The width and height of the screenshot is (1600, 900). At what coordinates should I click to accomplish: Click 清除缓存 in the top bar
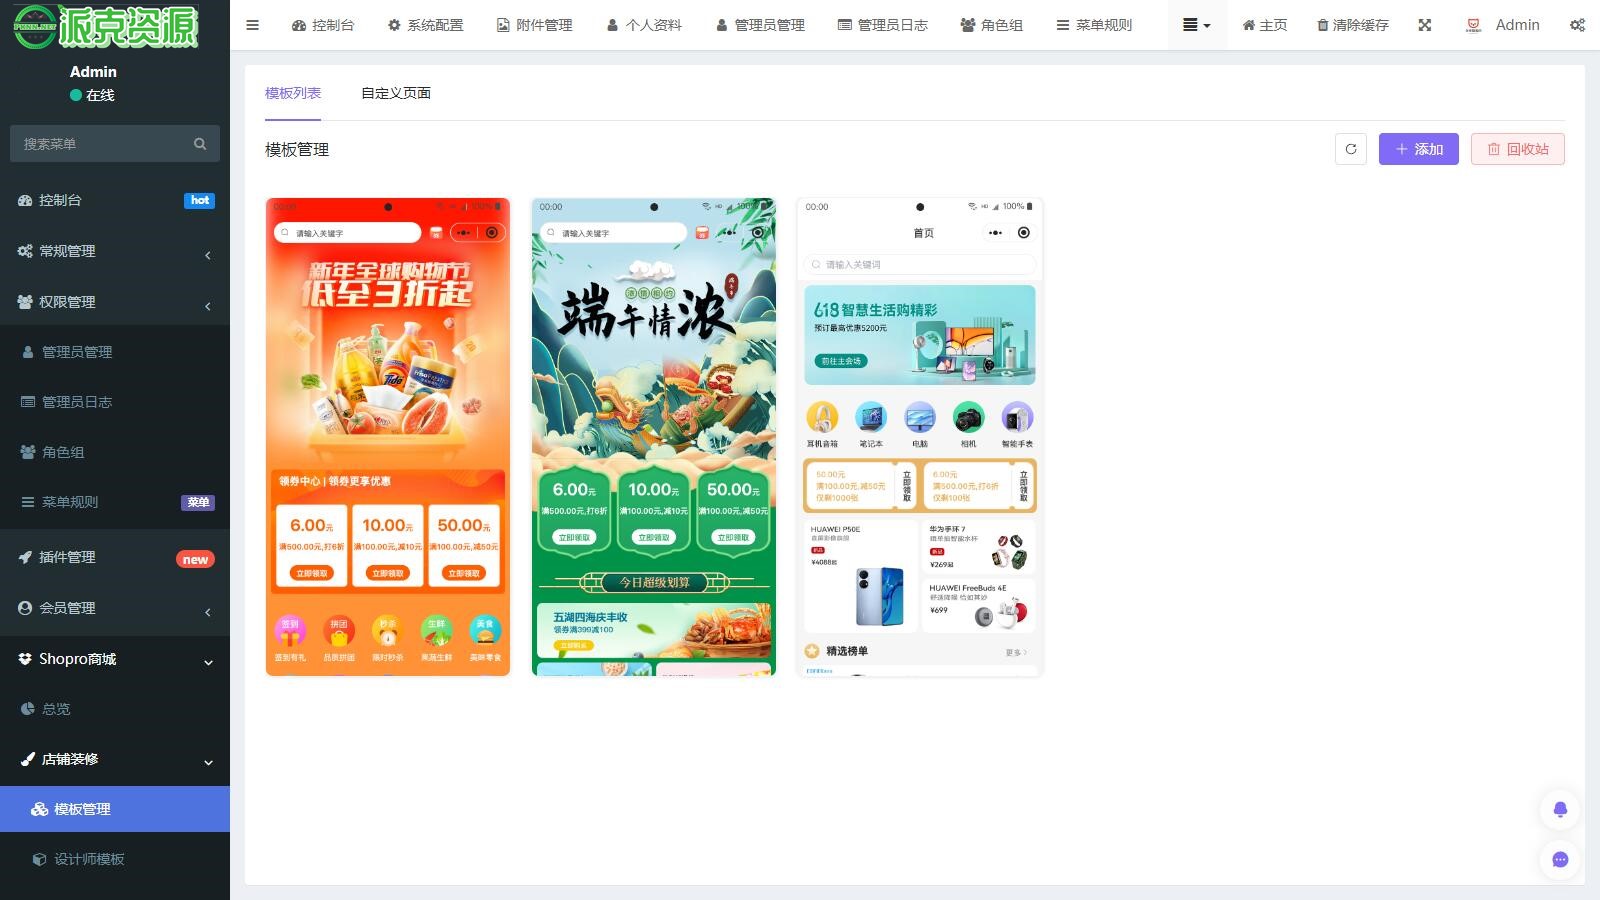point(1352,25)
